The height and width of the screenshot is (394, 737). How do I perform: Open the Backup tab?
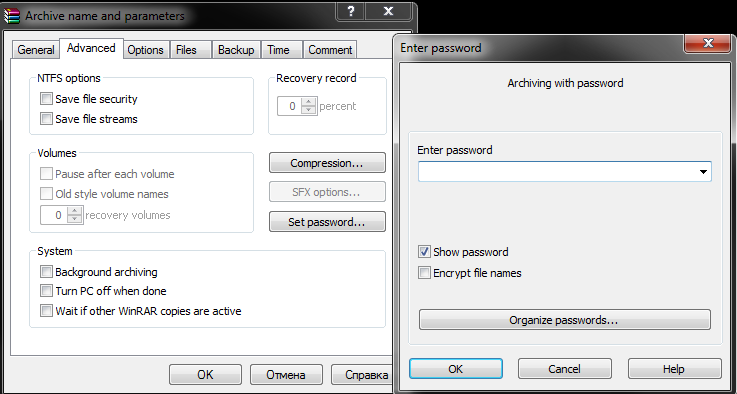point(236,50)
